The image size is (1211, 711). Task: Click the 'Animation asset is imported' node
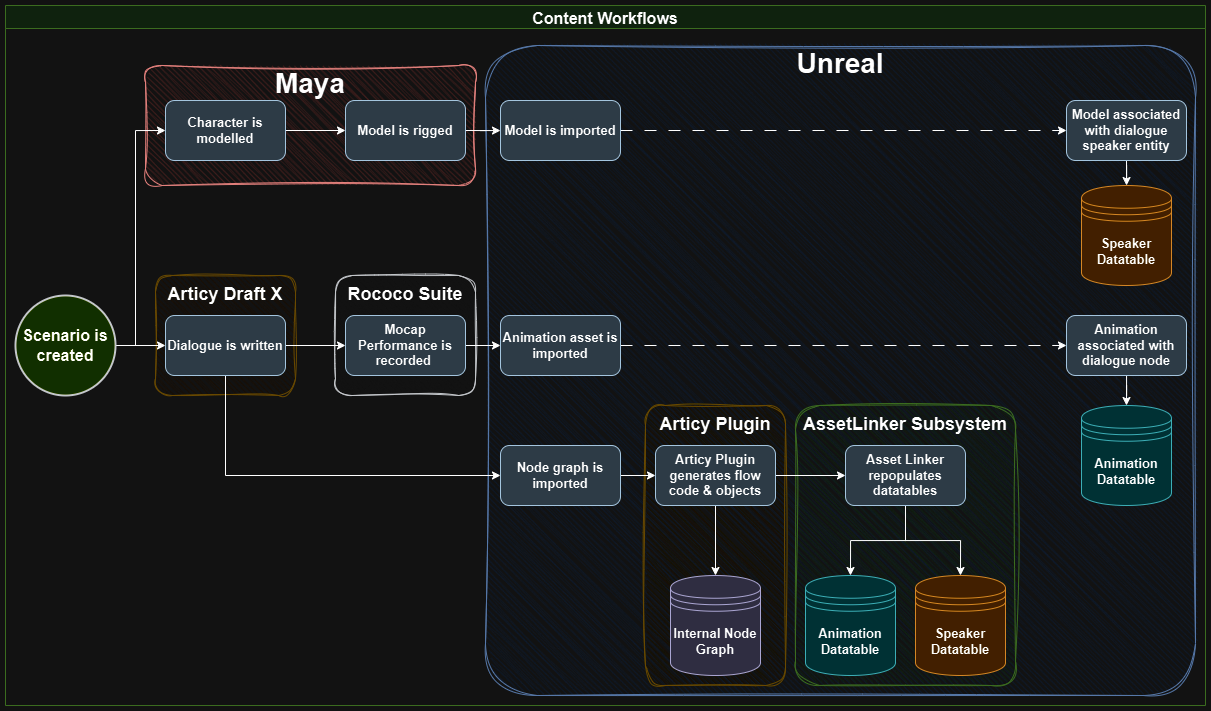[560, 345]
